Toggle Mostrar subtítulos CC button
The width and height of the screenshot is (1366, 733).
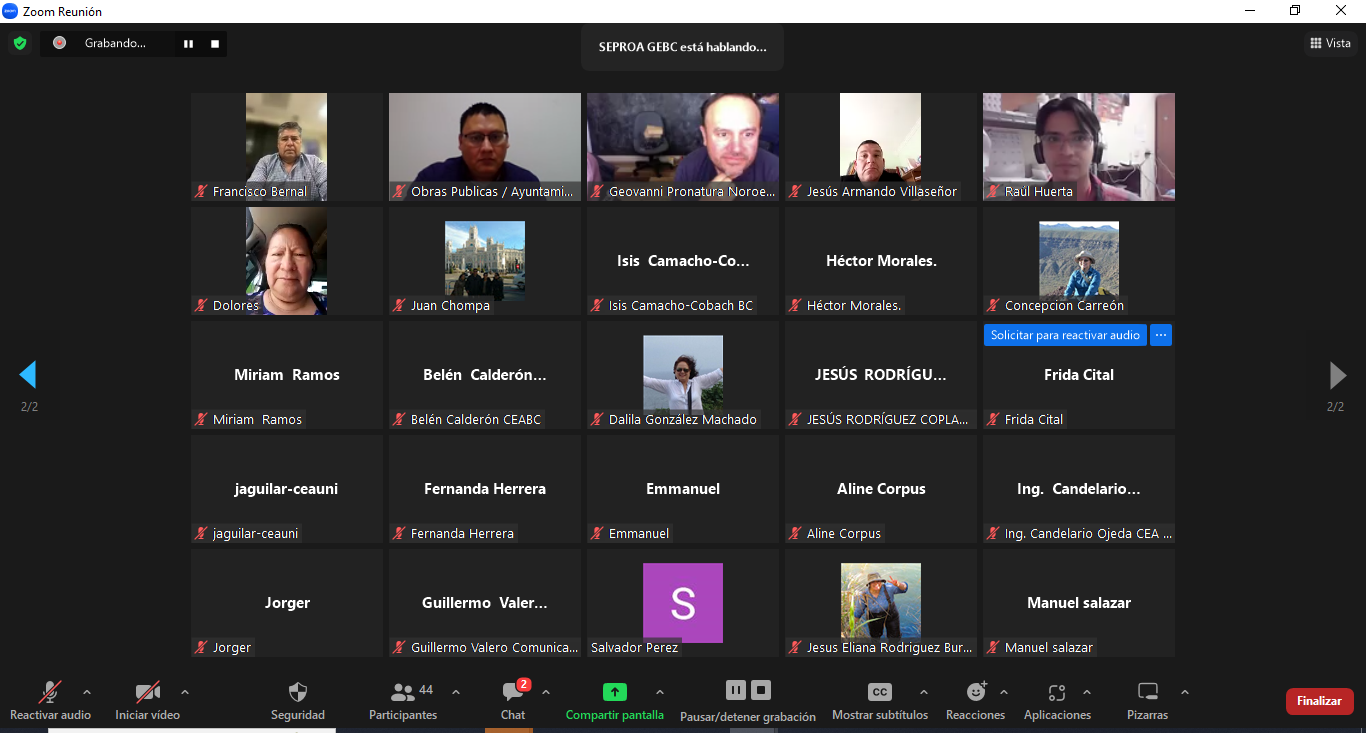pyautogui.click(x=880, y=692)
